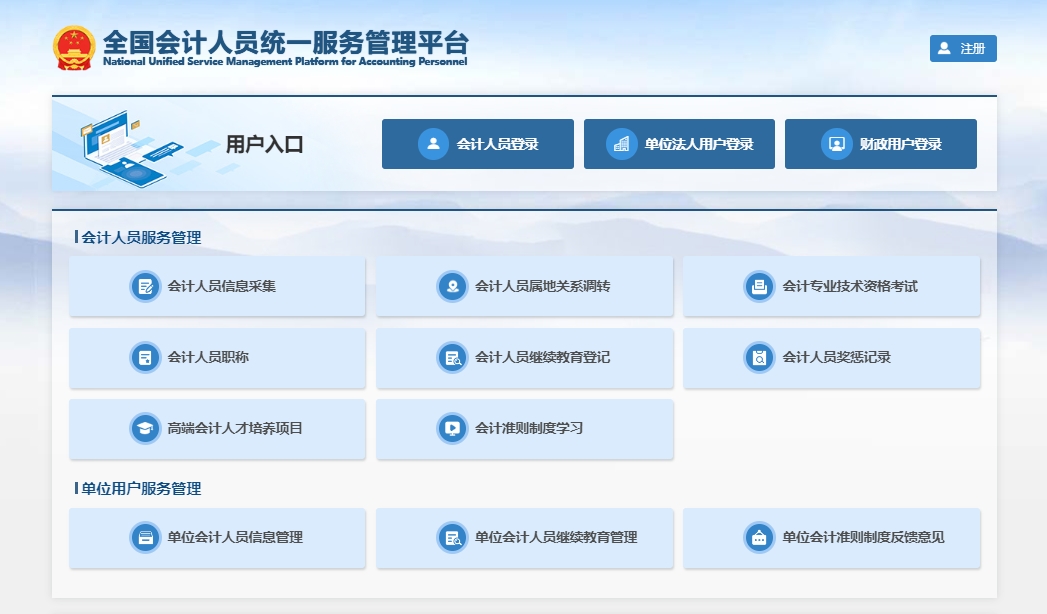This screenshot has height=614, width=1047.
Task: Click the 单位会计准则制度反馈意见 icon
Action: click(759, 538)
